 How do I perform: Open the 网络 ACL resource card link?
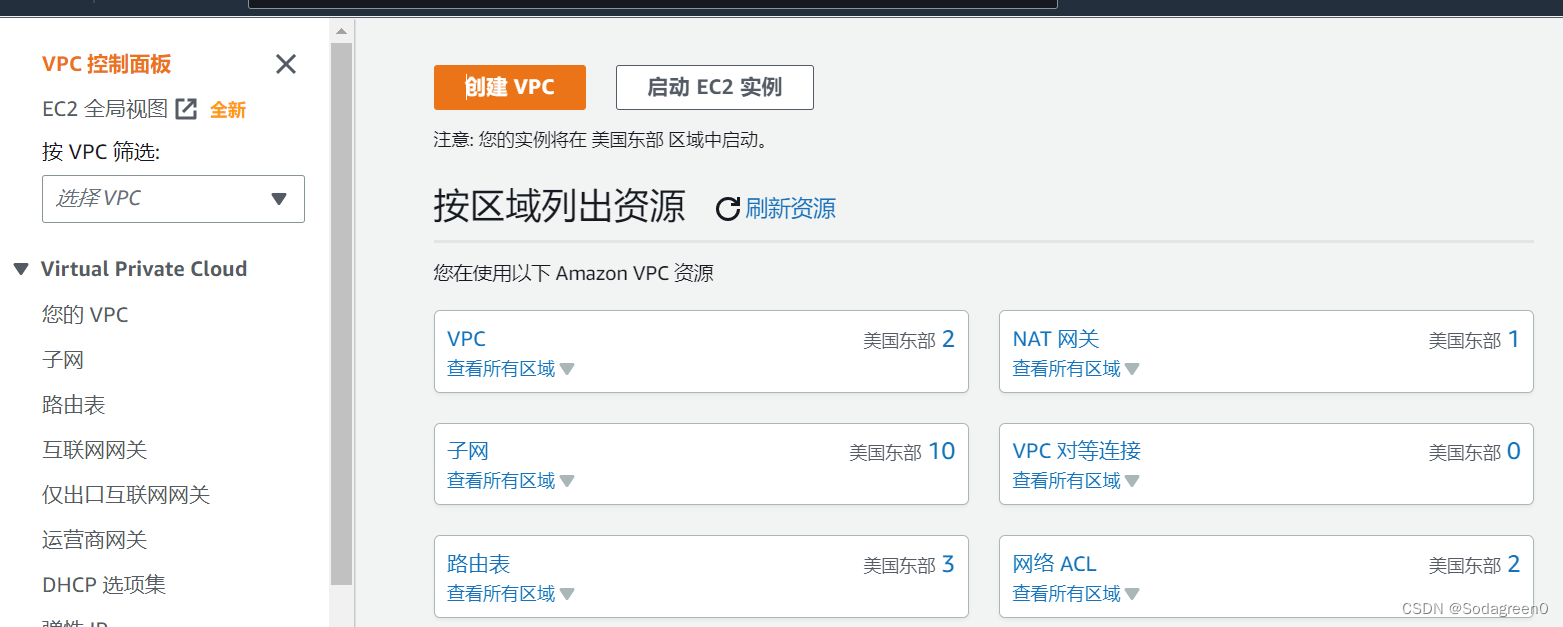tap(1055, 564)
